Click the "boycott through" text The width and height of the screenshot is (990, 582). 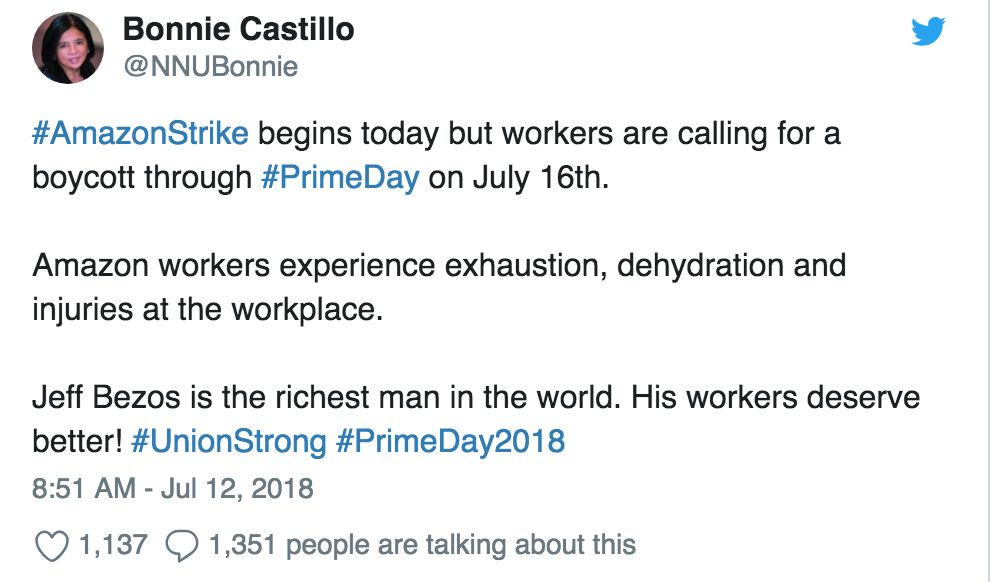click(141, 177)
